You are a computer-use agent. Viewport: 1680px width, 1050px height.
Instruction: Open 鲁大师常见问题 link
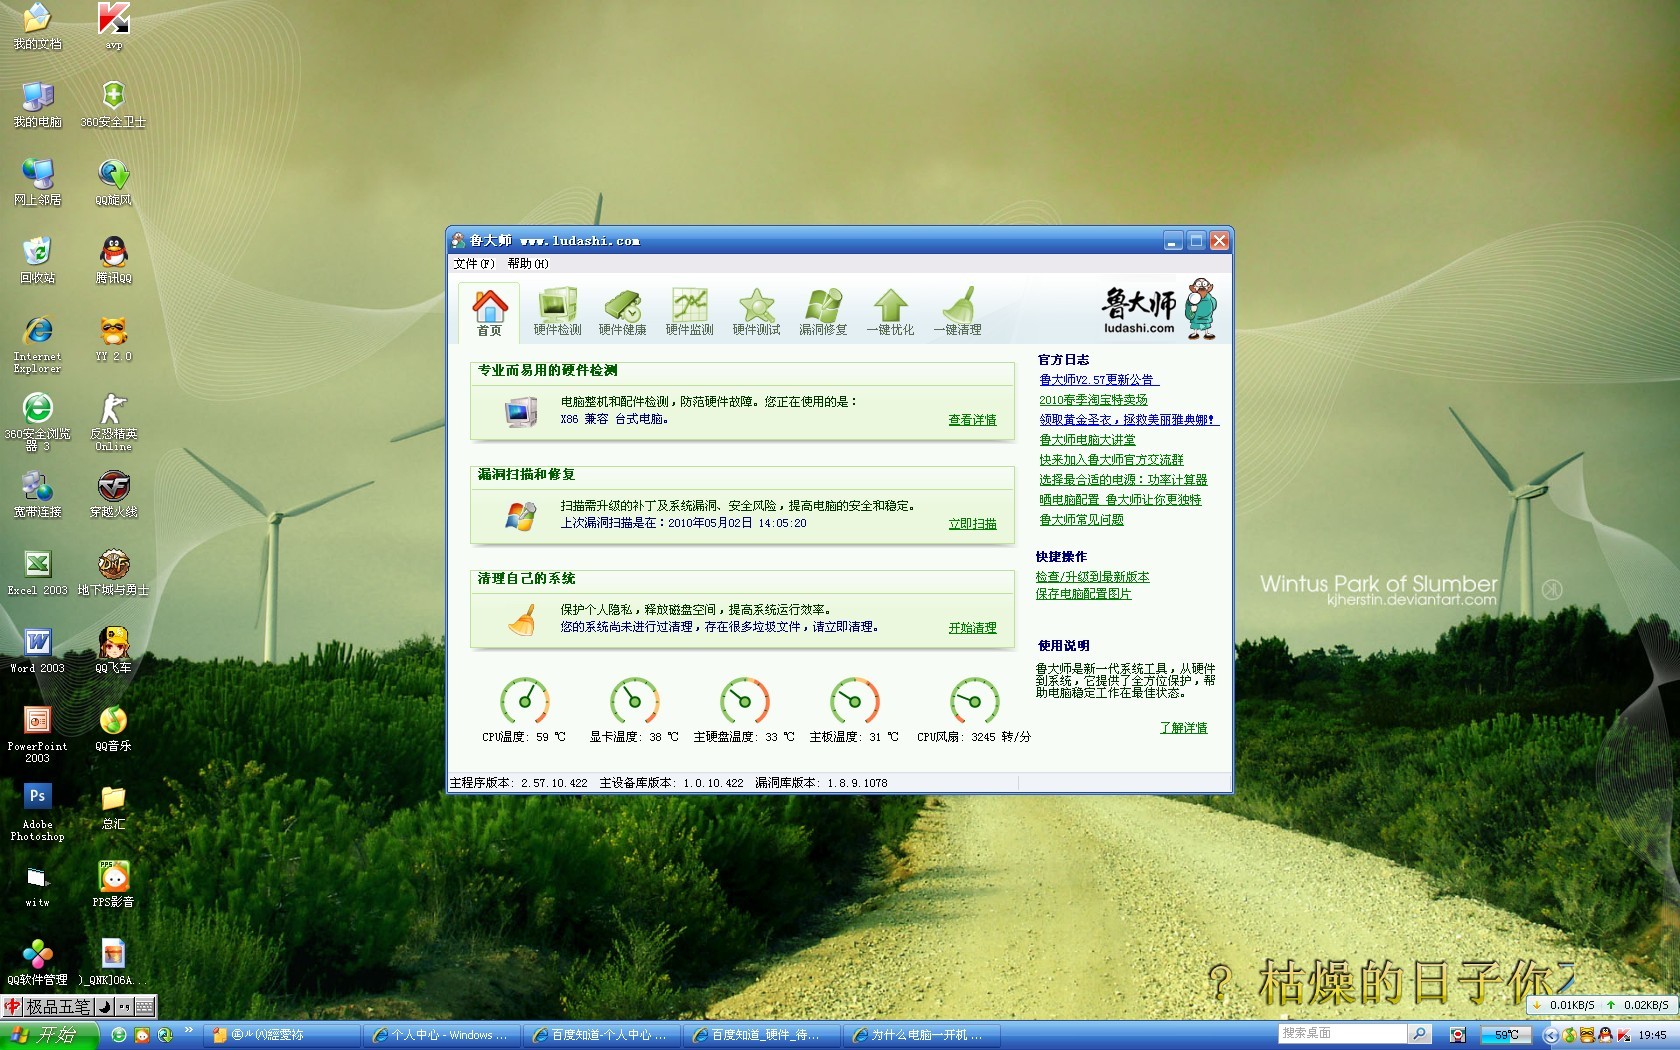pos(1081,520)
